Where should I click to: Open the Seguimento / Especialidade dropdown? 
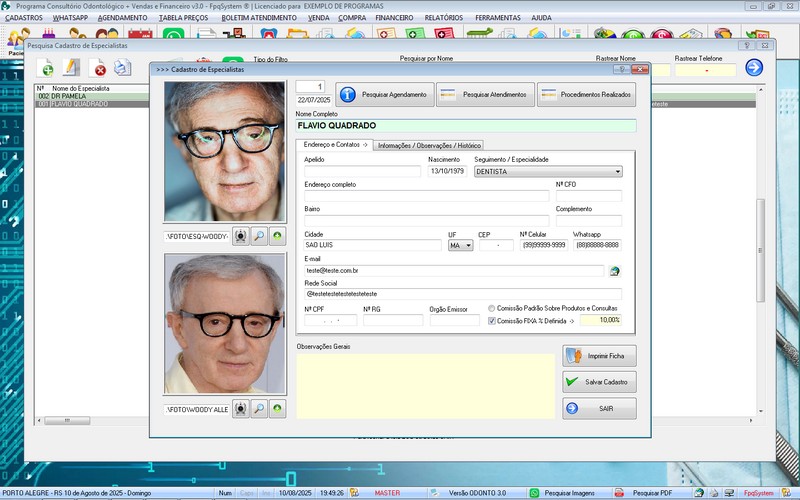[x=617, y=172]
